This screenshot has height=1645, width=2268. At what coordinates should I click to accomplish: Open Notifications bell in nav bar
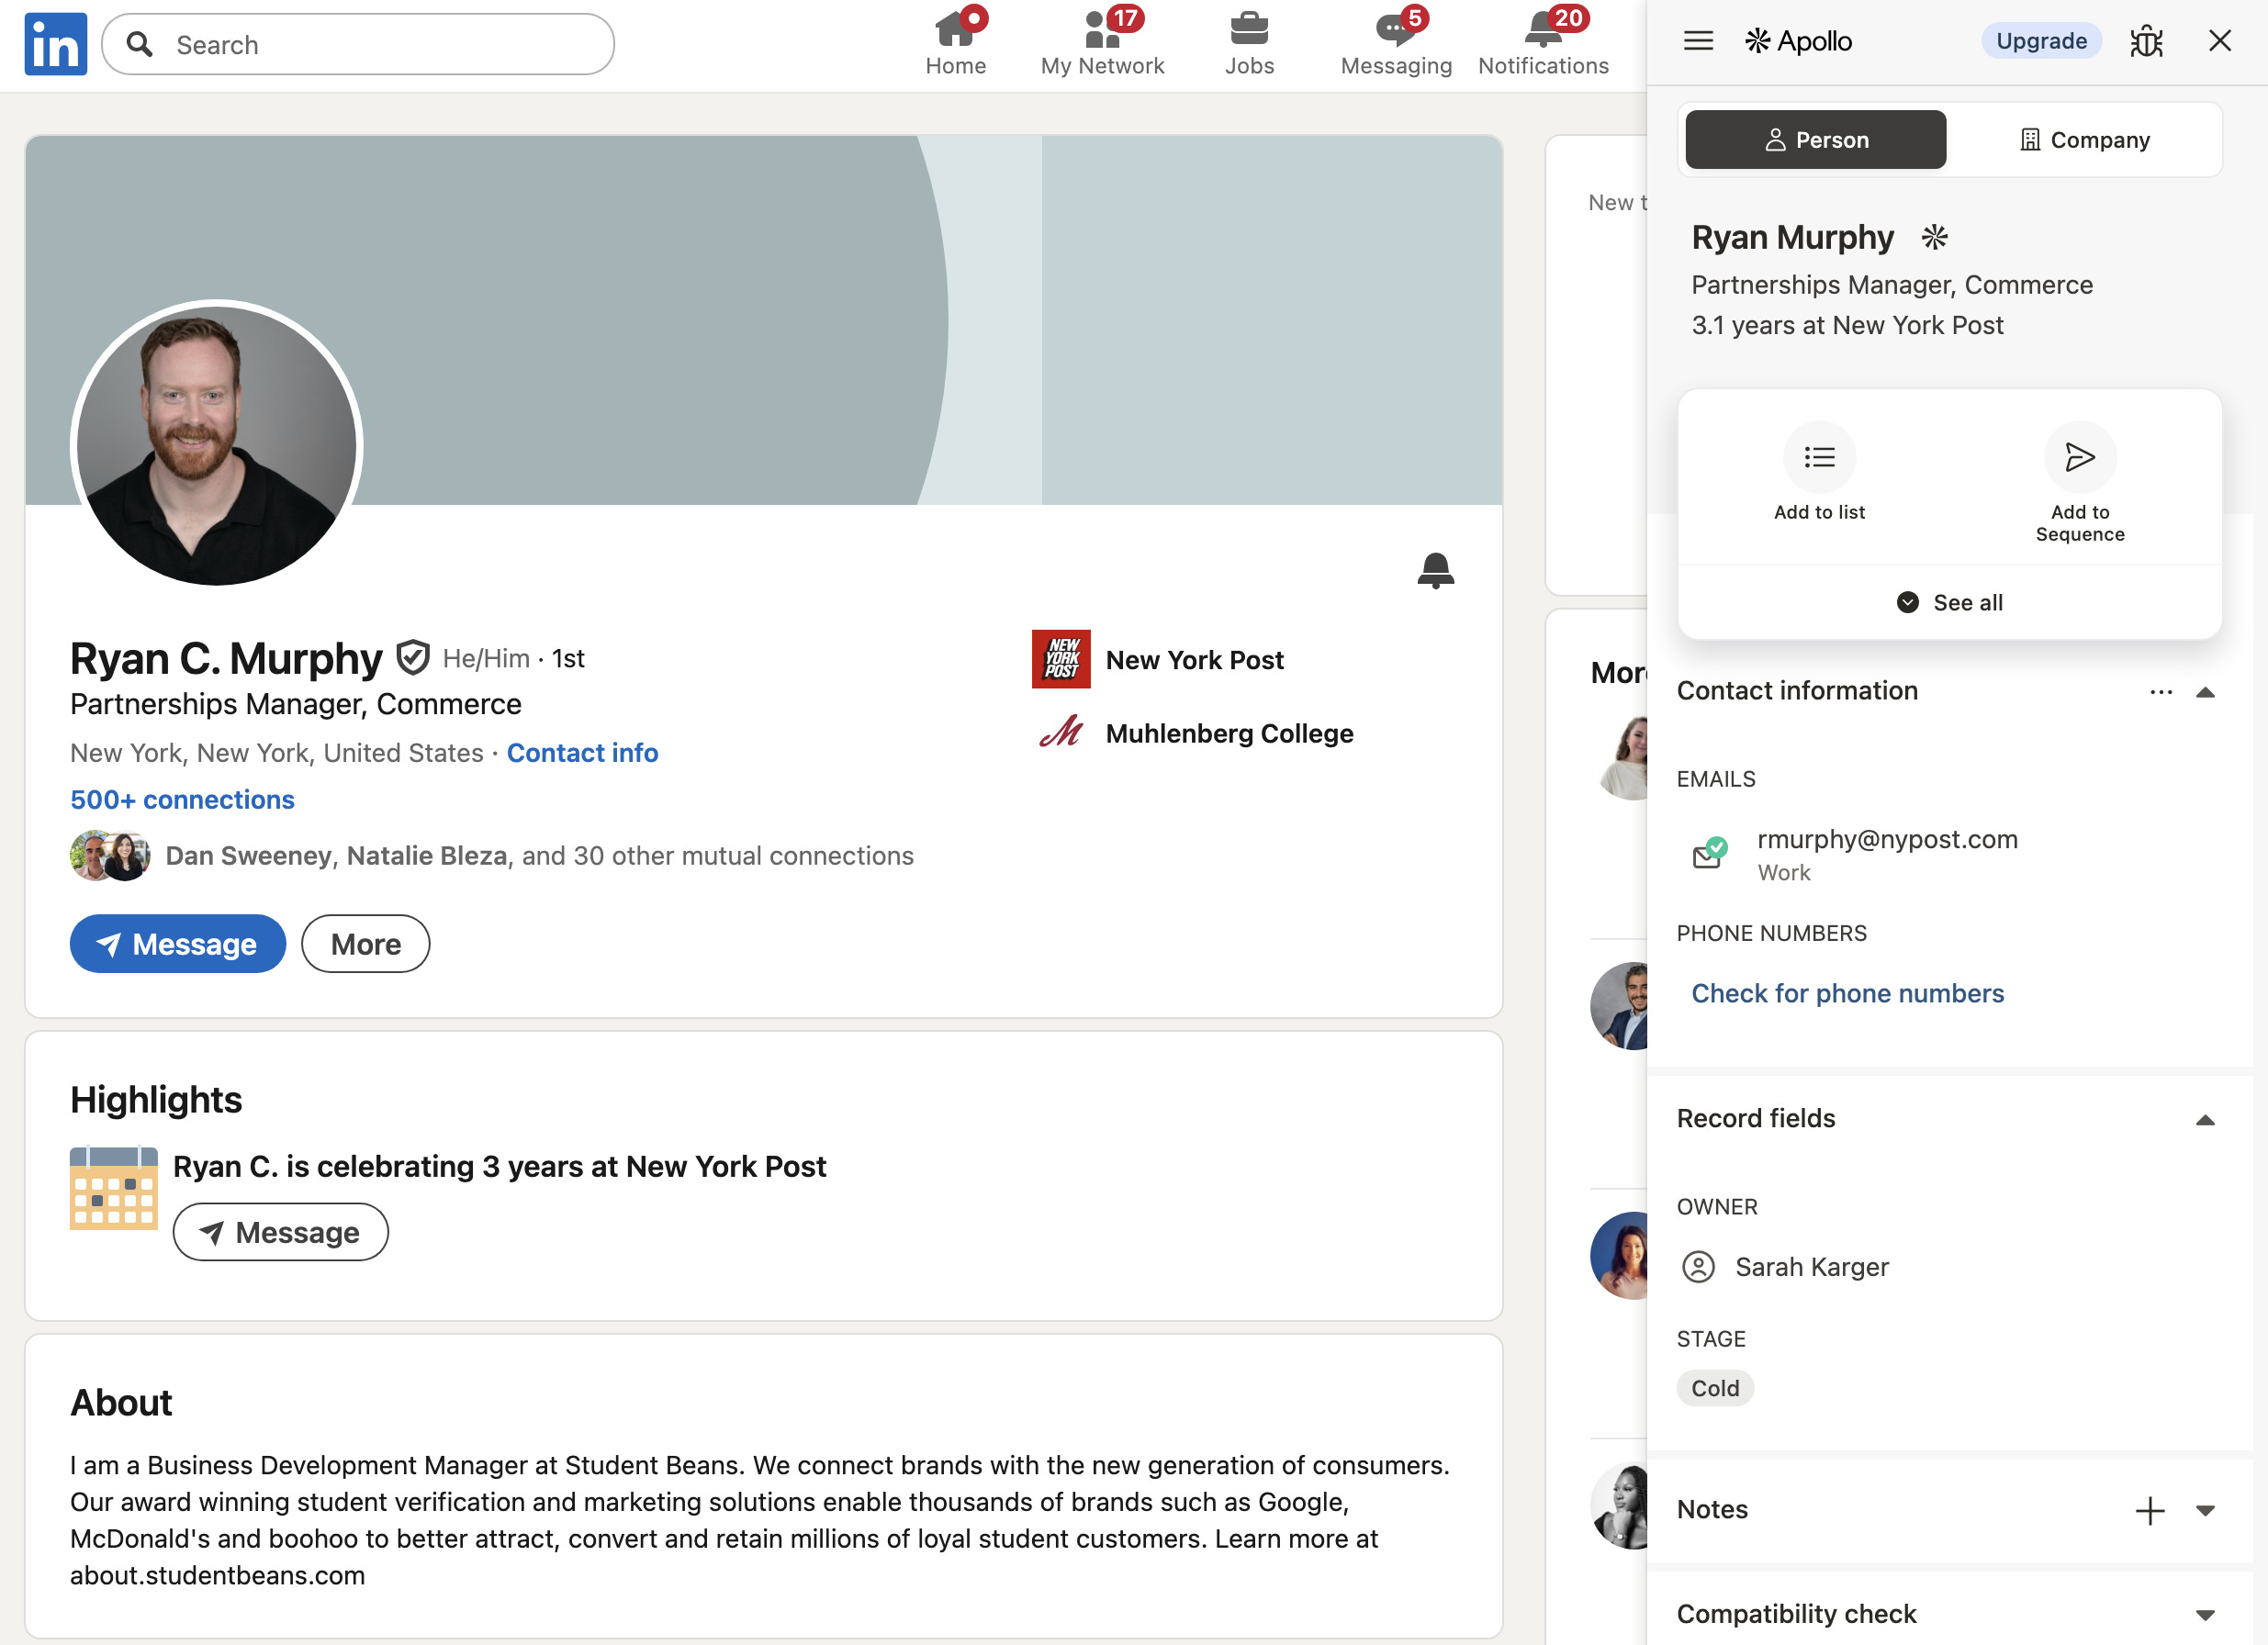tap(1543, 44)
